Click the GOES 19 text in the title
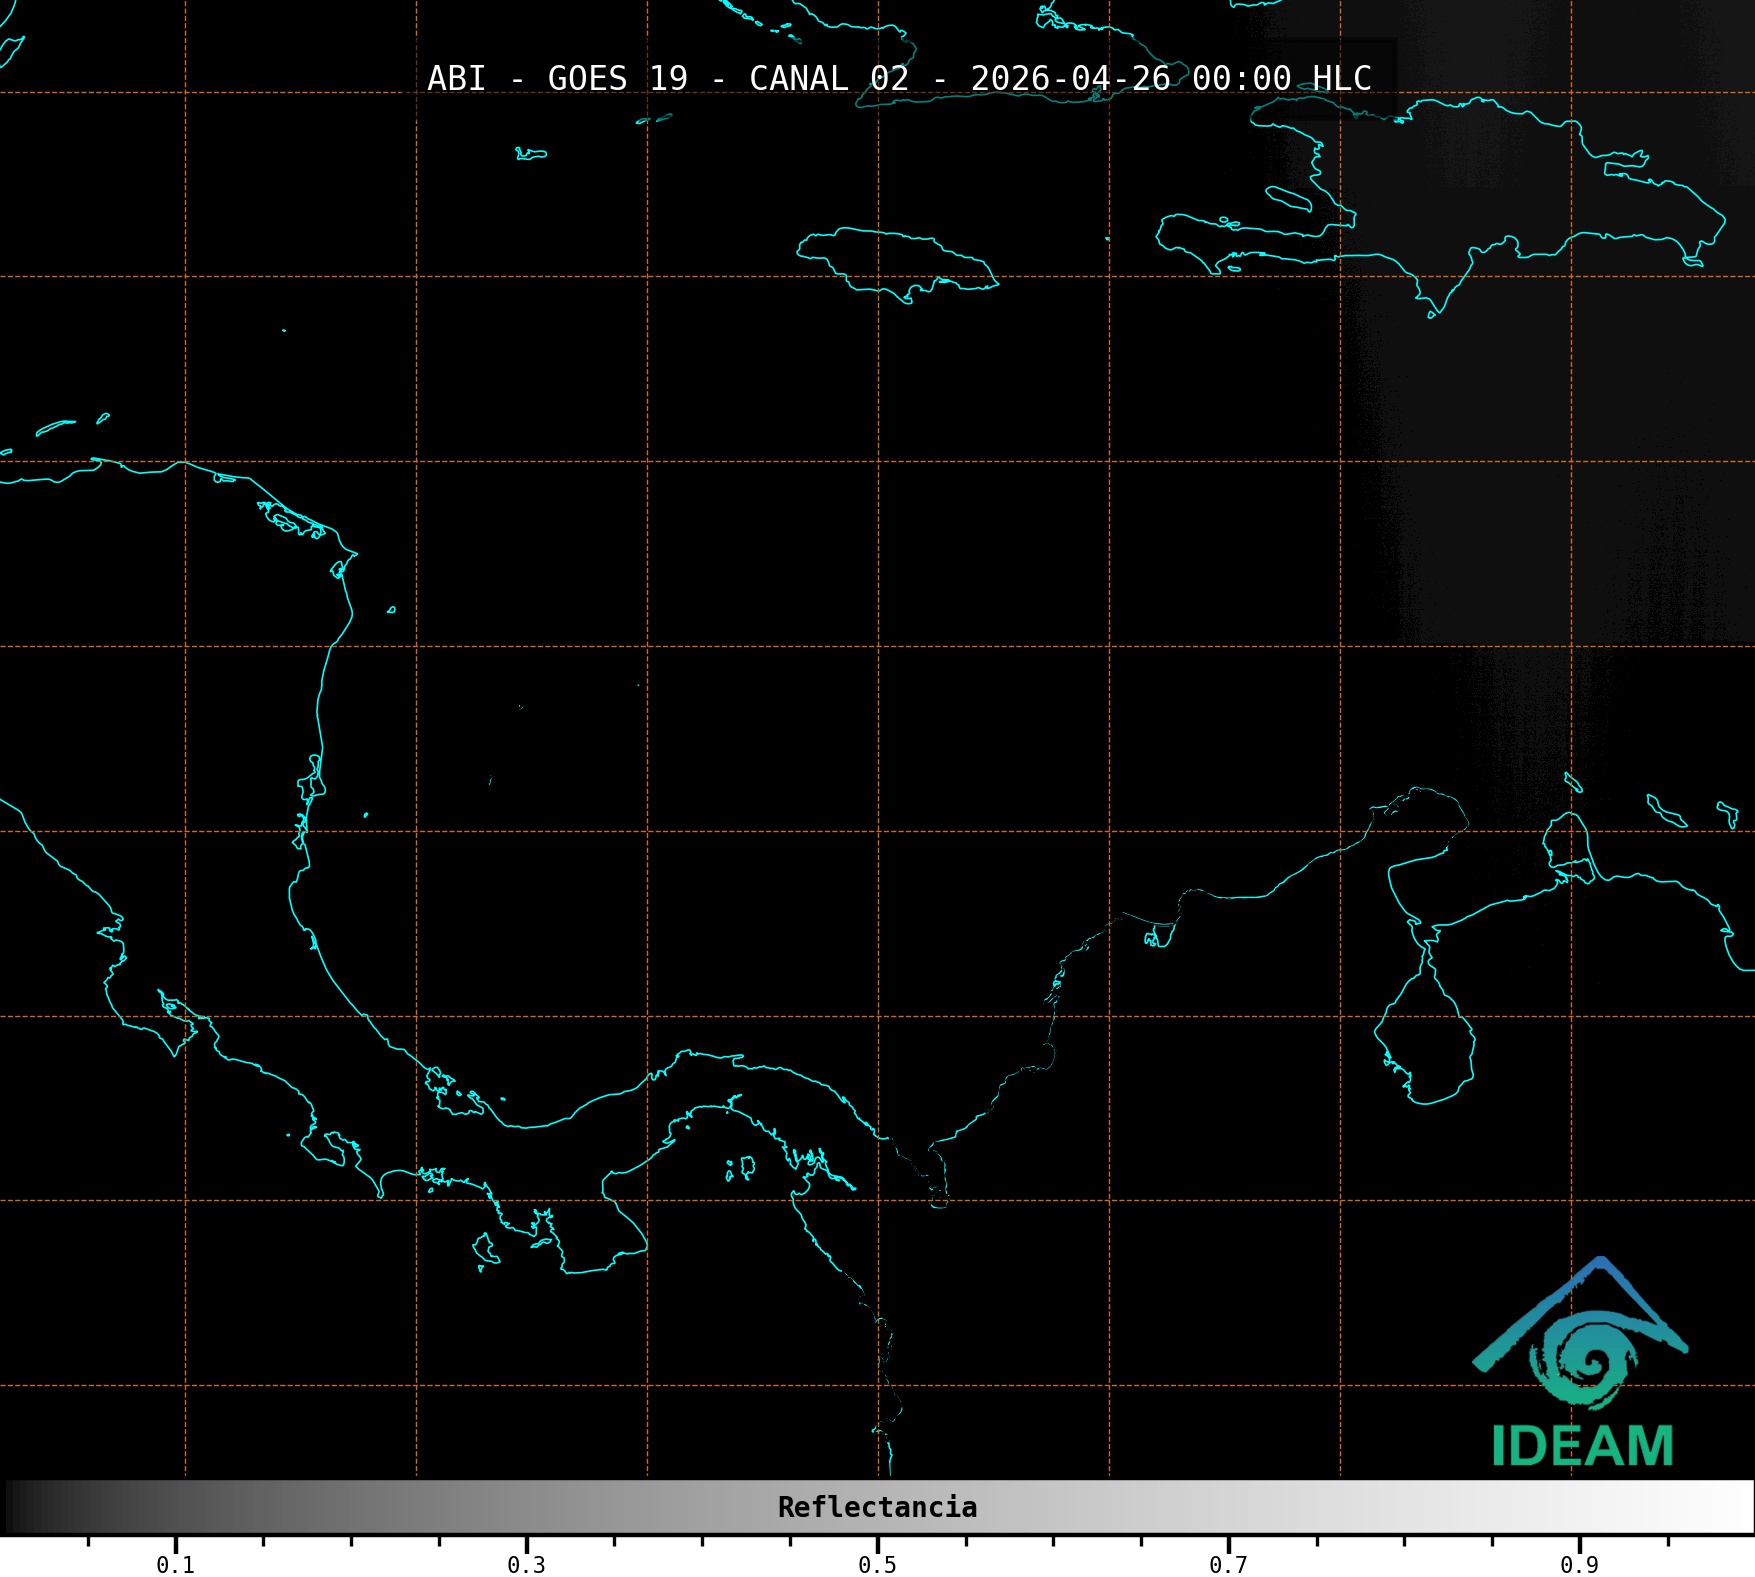 pyautogui.click(x=617, y=78)
